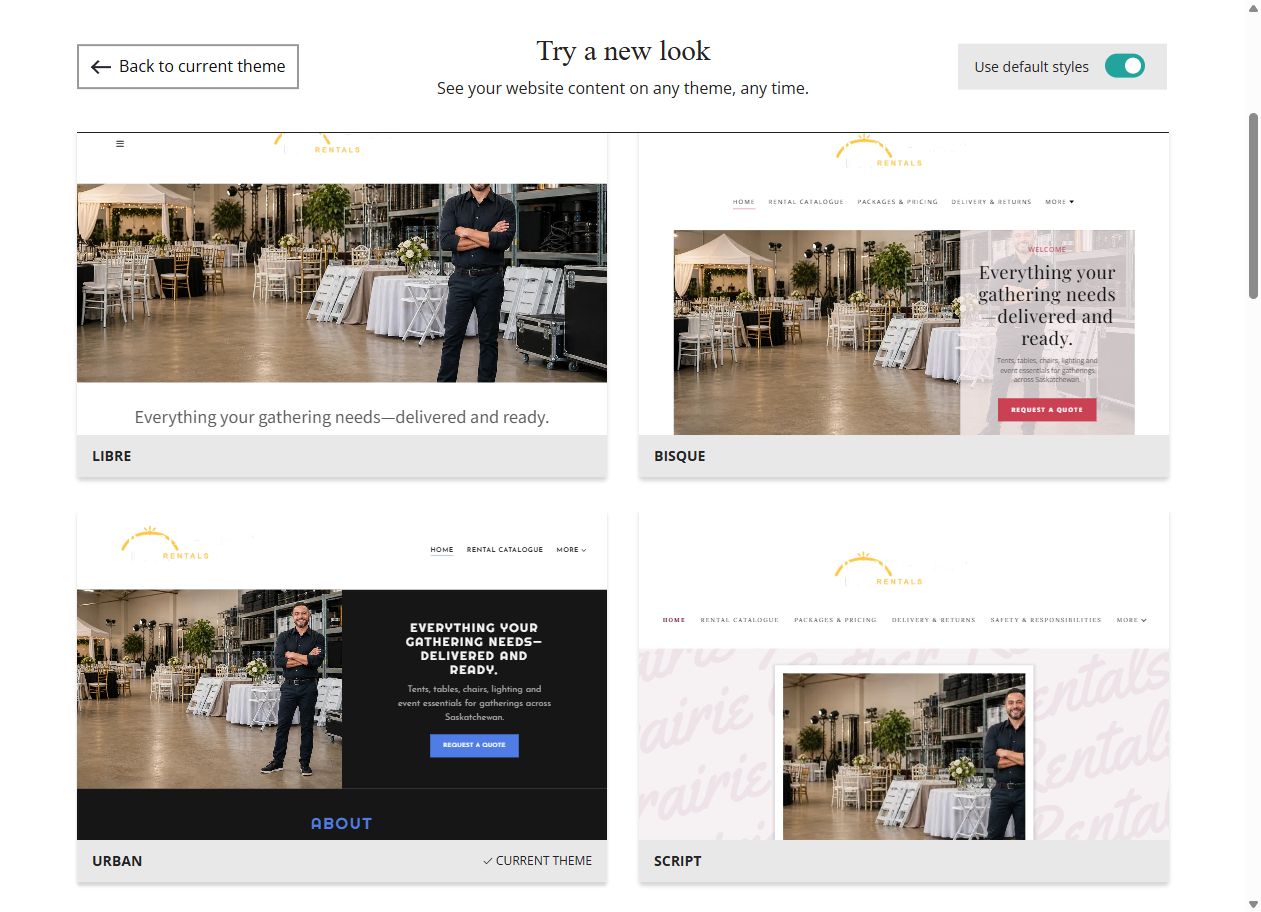Viewport: 1261px width, 912px height.
Task: Expand More dropdown in Bisque preview
Action: coord(1060,202)
